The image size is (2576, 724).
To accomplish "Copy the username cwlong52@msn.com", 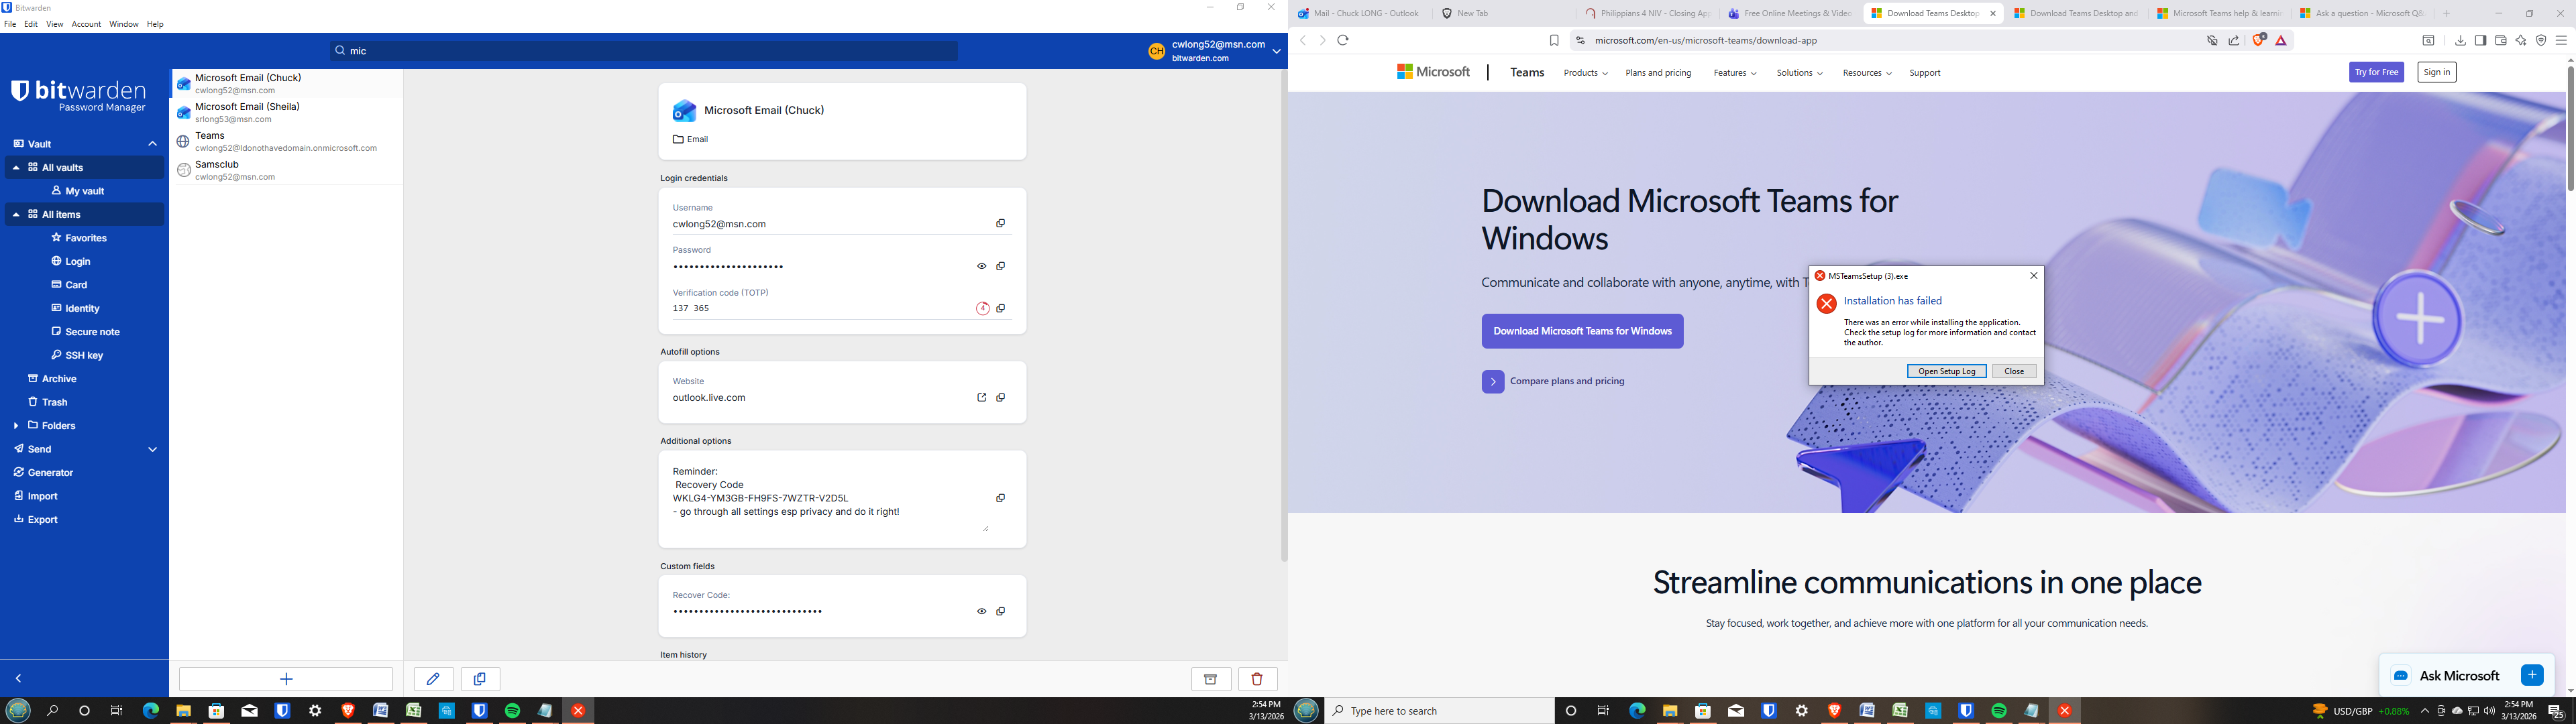I will (1000, 224).
